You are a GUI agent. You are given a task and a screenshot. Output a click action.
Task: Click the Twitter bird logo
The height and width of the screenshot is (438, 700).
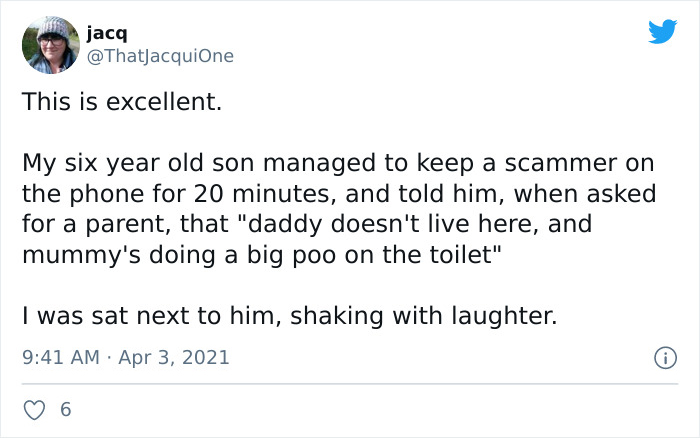point(662,31)
